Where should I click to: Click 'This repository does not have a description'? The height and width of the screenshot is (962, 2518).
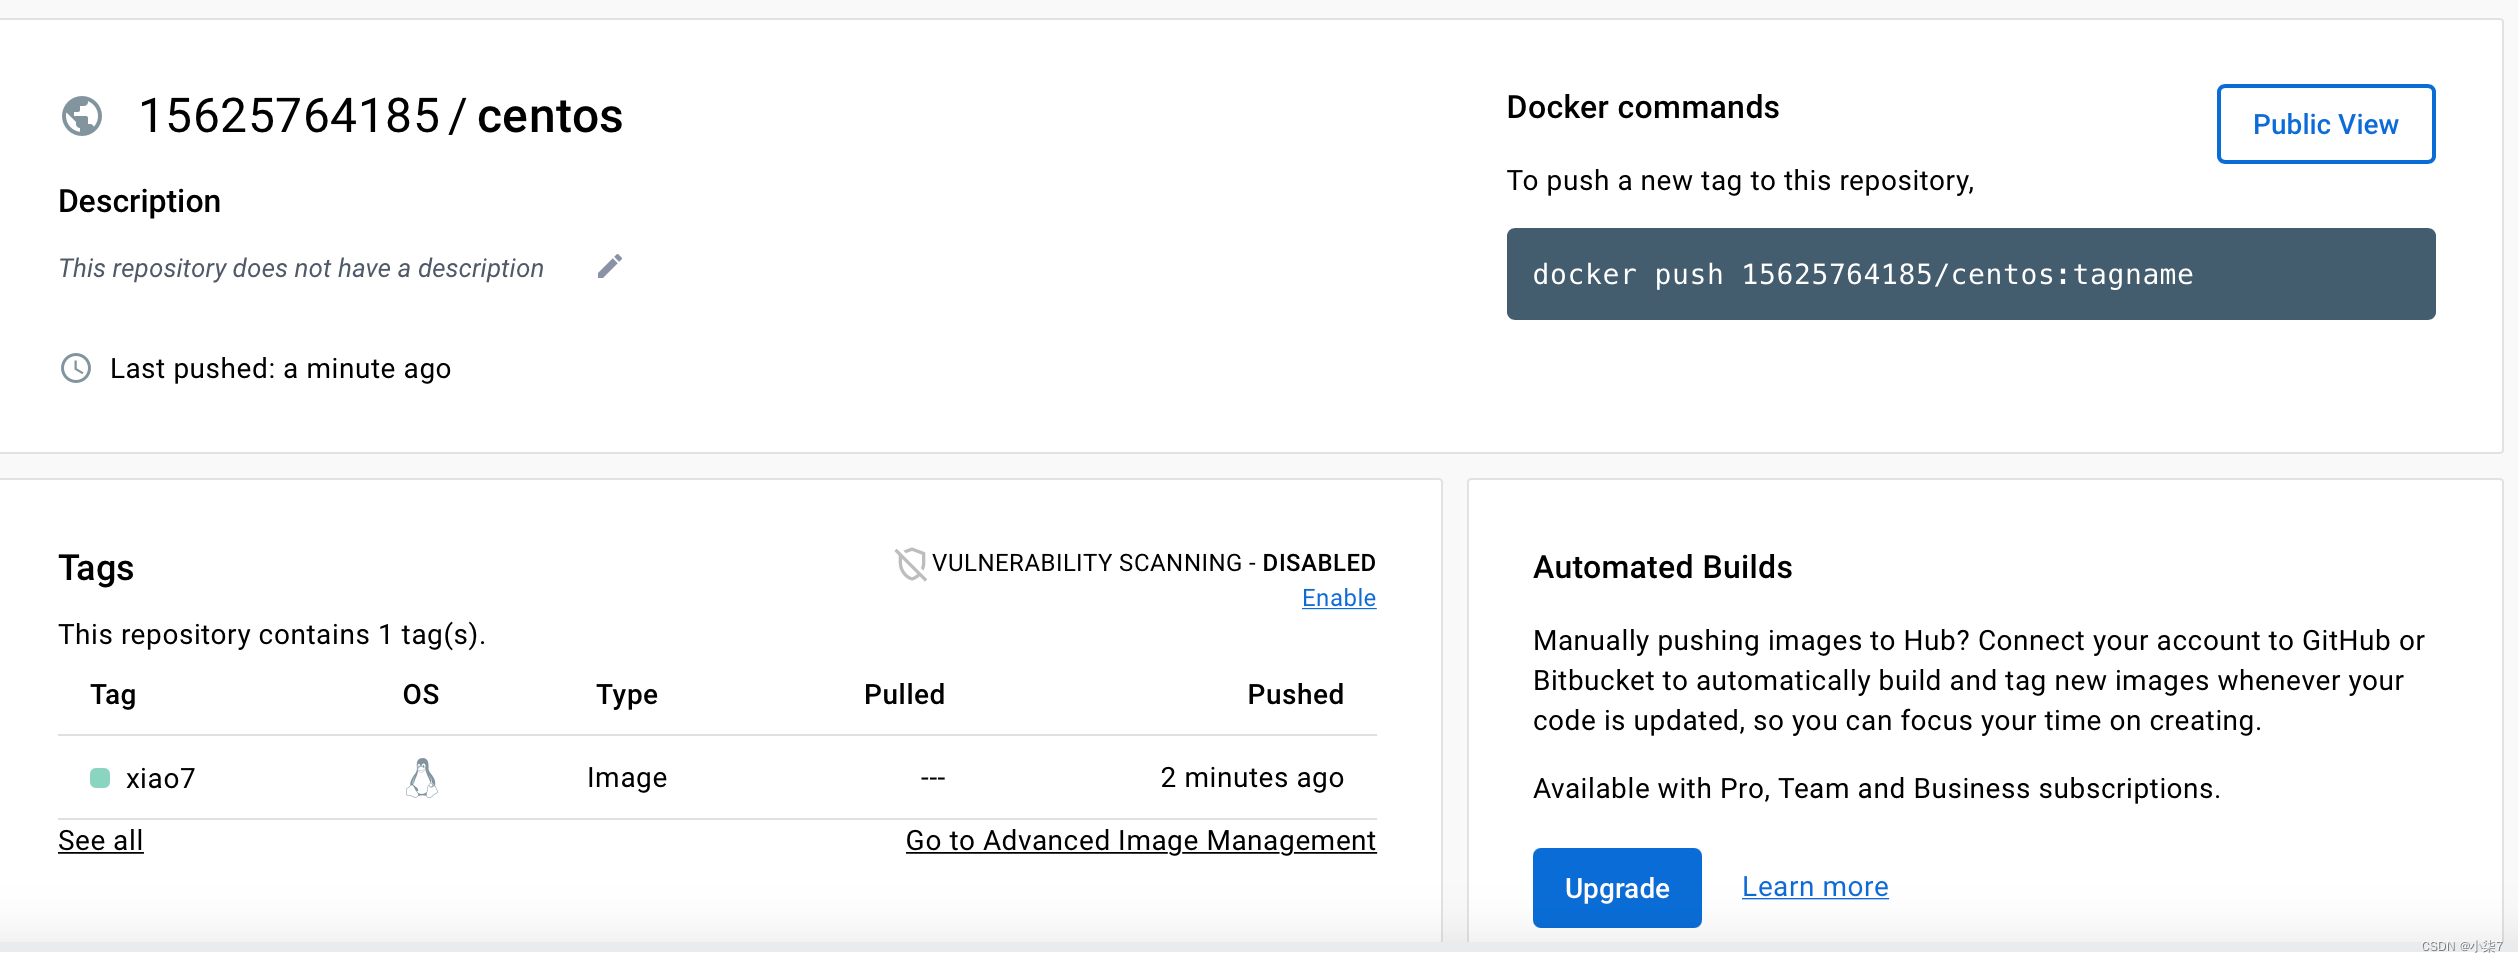click(x=301, y=268)
